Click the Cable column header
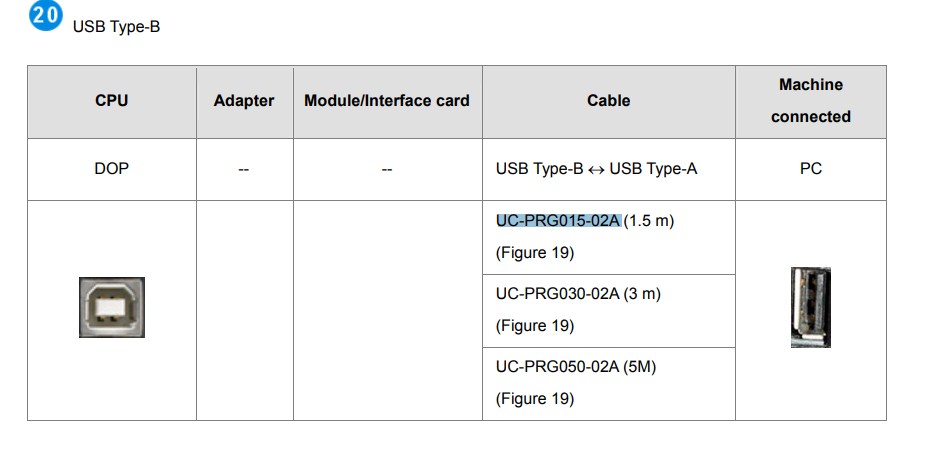The image size is (925, 457). coord(608,101)
